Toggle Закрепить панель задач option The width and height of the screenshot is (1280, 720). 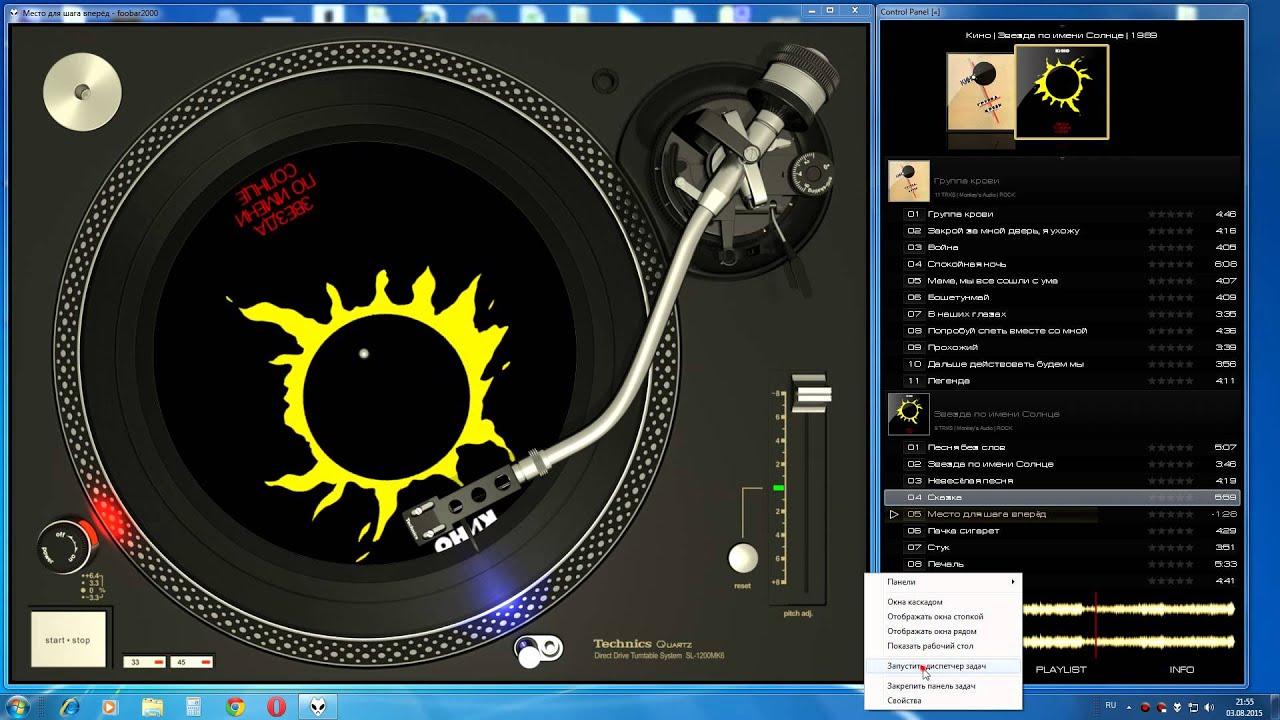click(x=944, y=686)
